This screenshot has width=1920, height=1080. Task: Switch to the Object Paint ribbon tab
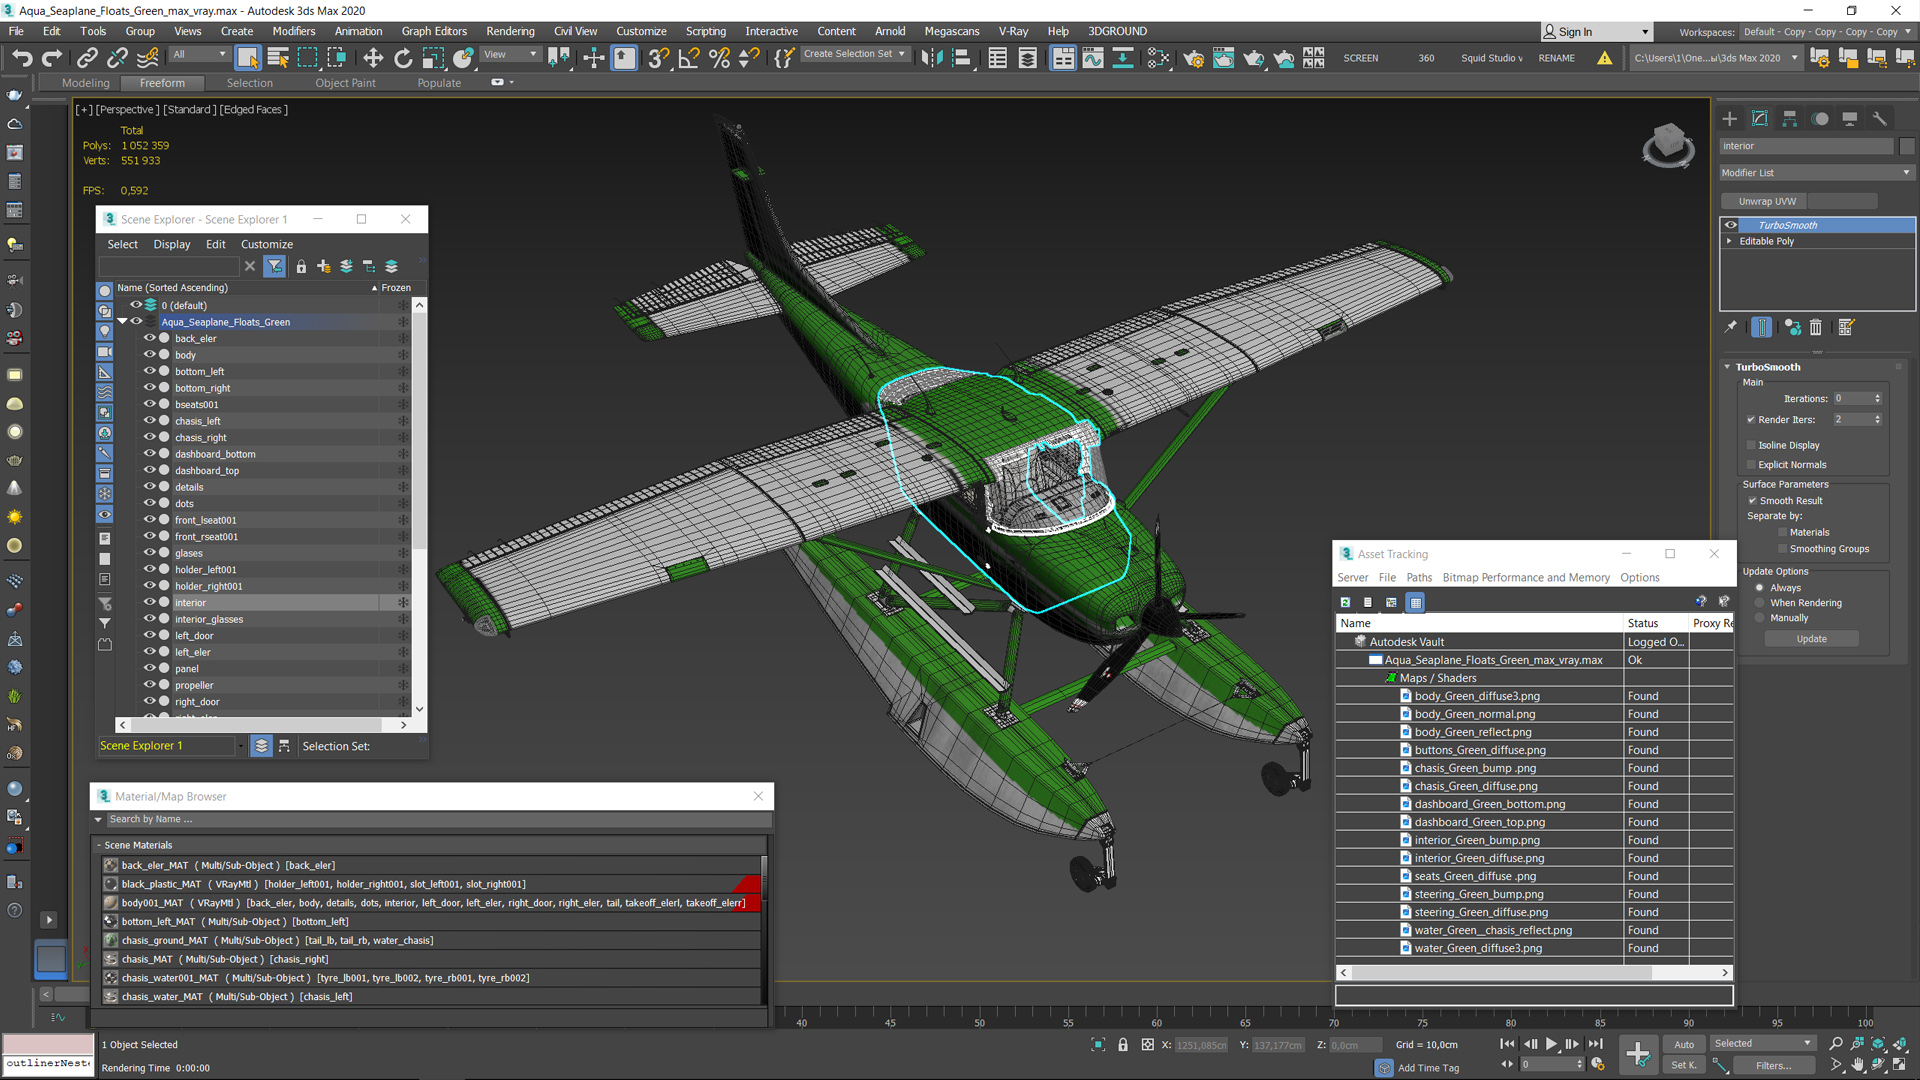tap(345, 83)
